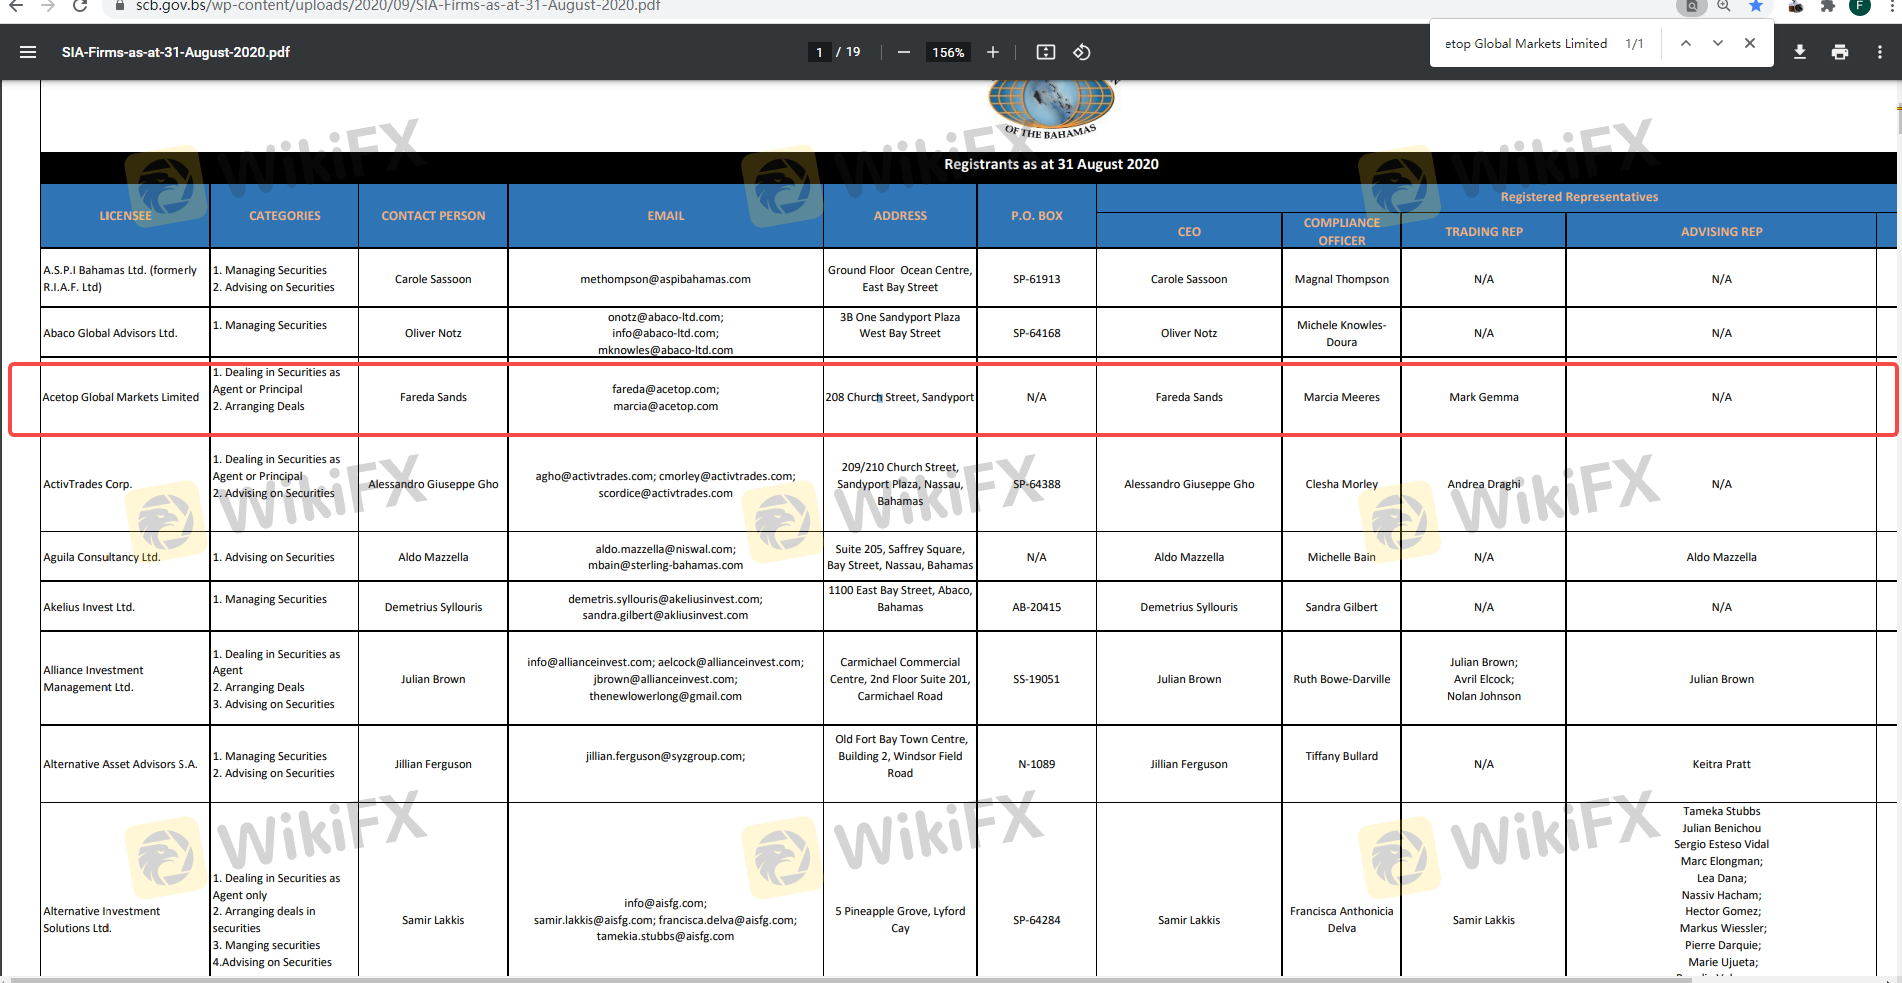
Task: Click the 156% zoom level field
Action: [947, 52]
